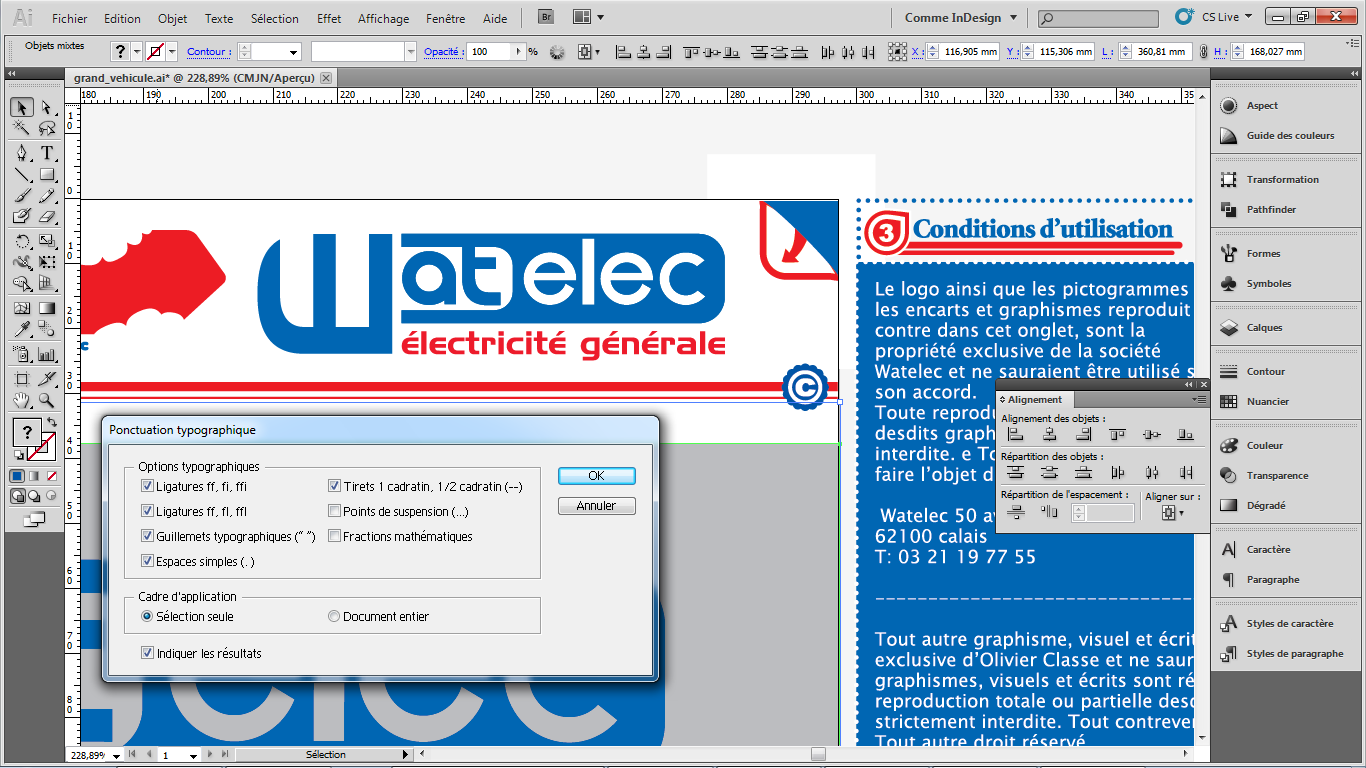Open the Styles de paragraphe panel
Viewport: 1366px width, 768px height.
point(1294,654)
